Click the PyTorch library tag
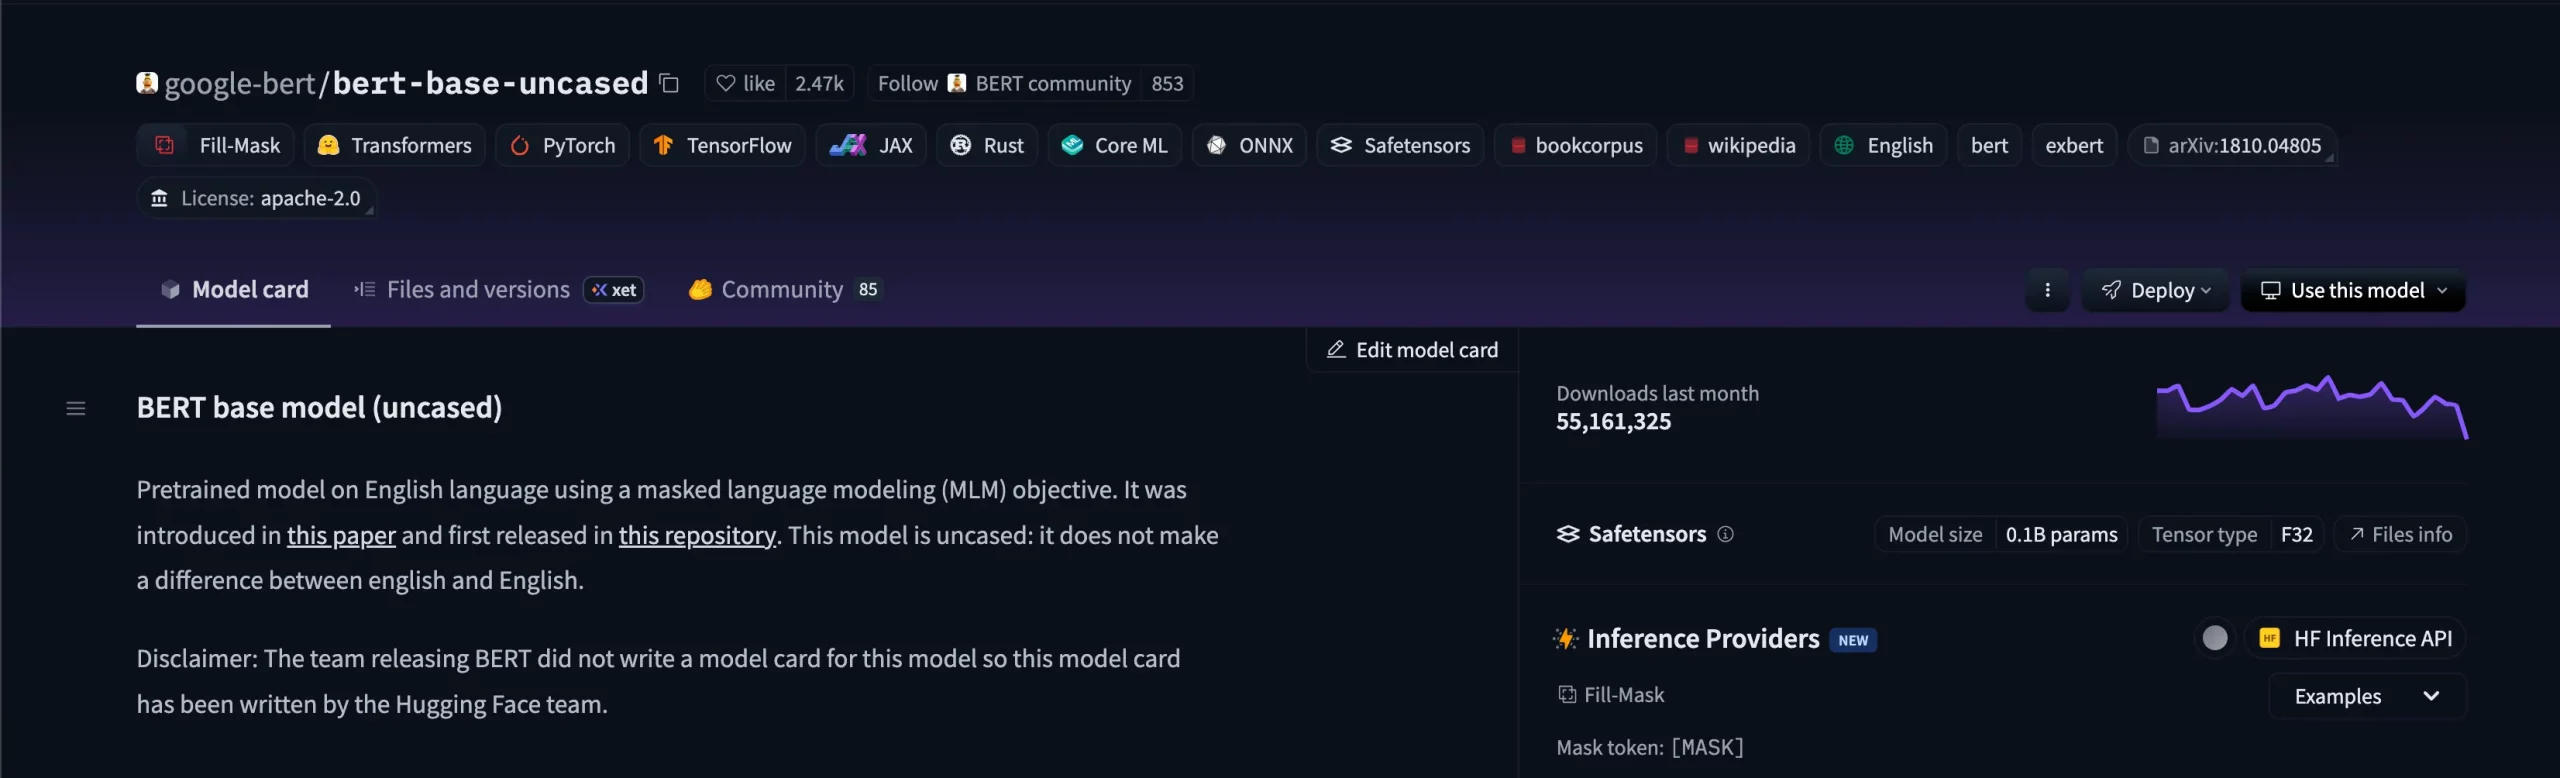The image size is (2560, 778). [563, 146]
